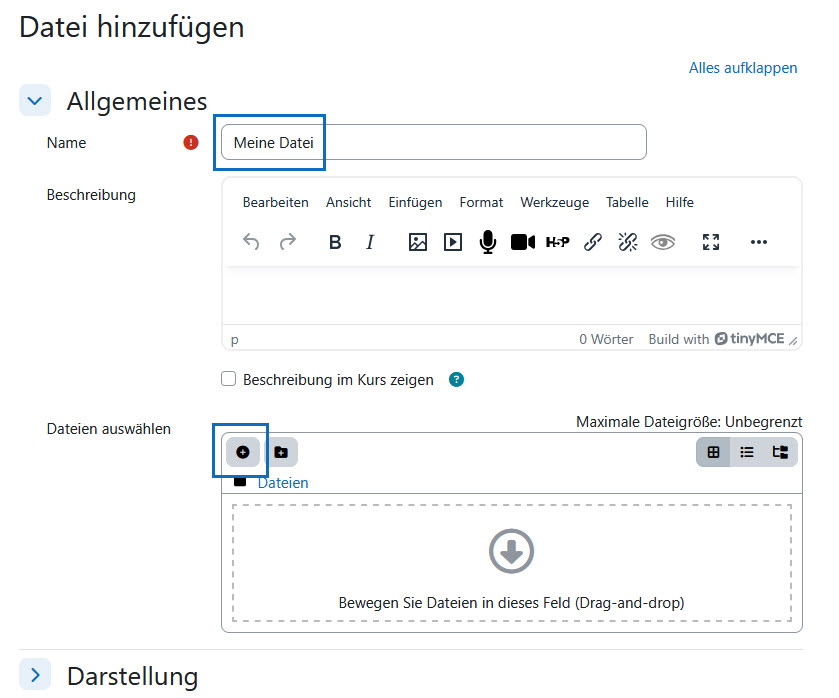
Task: Click the 0 Wörter word count
Action: 606,339
